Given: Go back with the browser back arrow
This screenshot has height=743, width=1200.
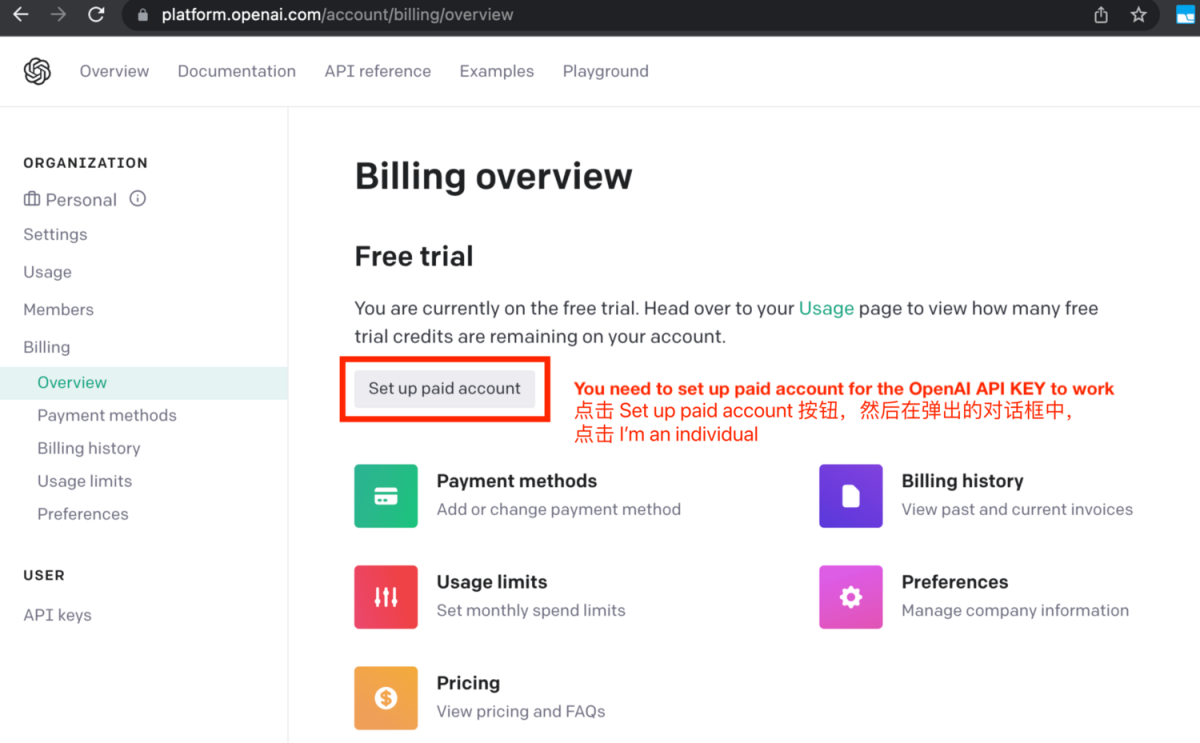Looking at the screenshot, I should (x=20, y=15).
